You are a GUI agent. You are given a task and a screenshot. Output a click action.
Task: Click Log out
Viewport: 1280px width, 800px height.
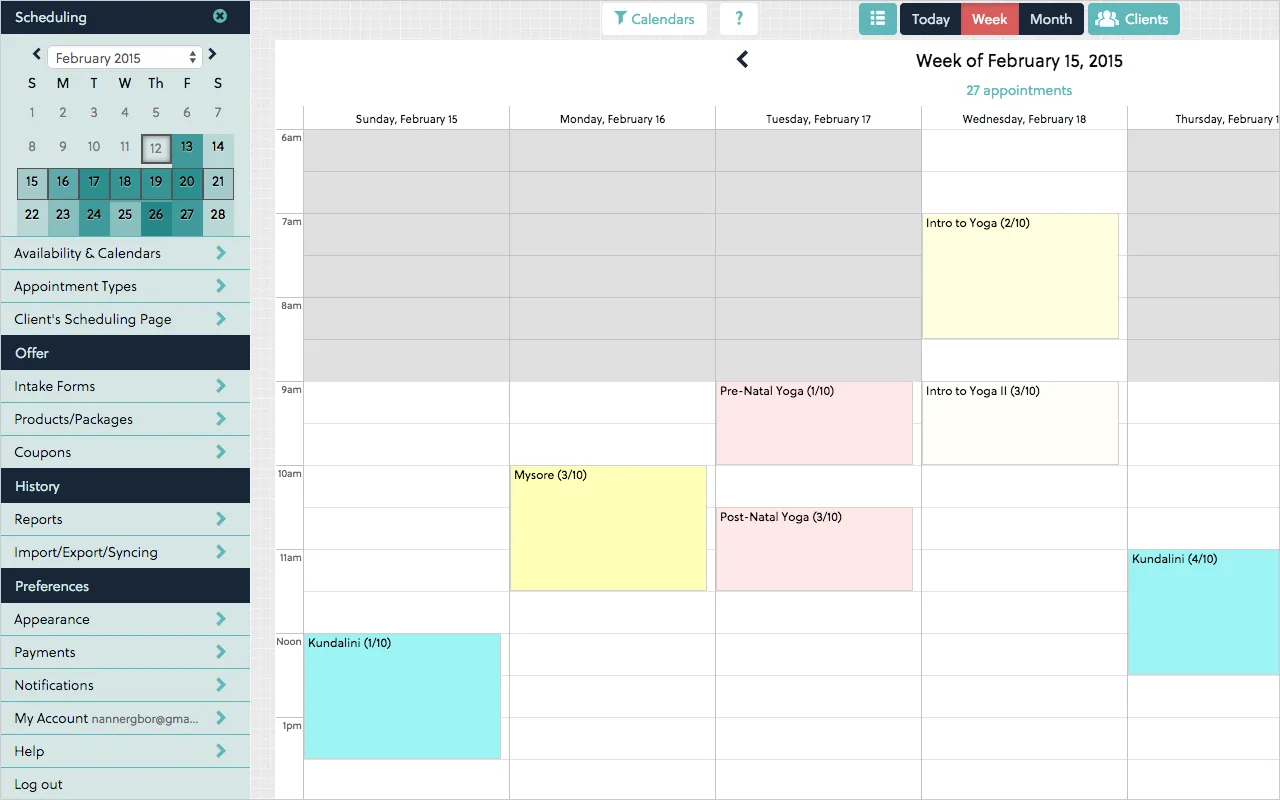[125, 784]
